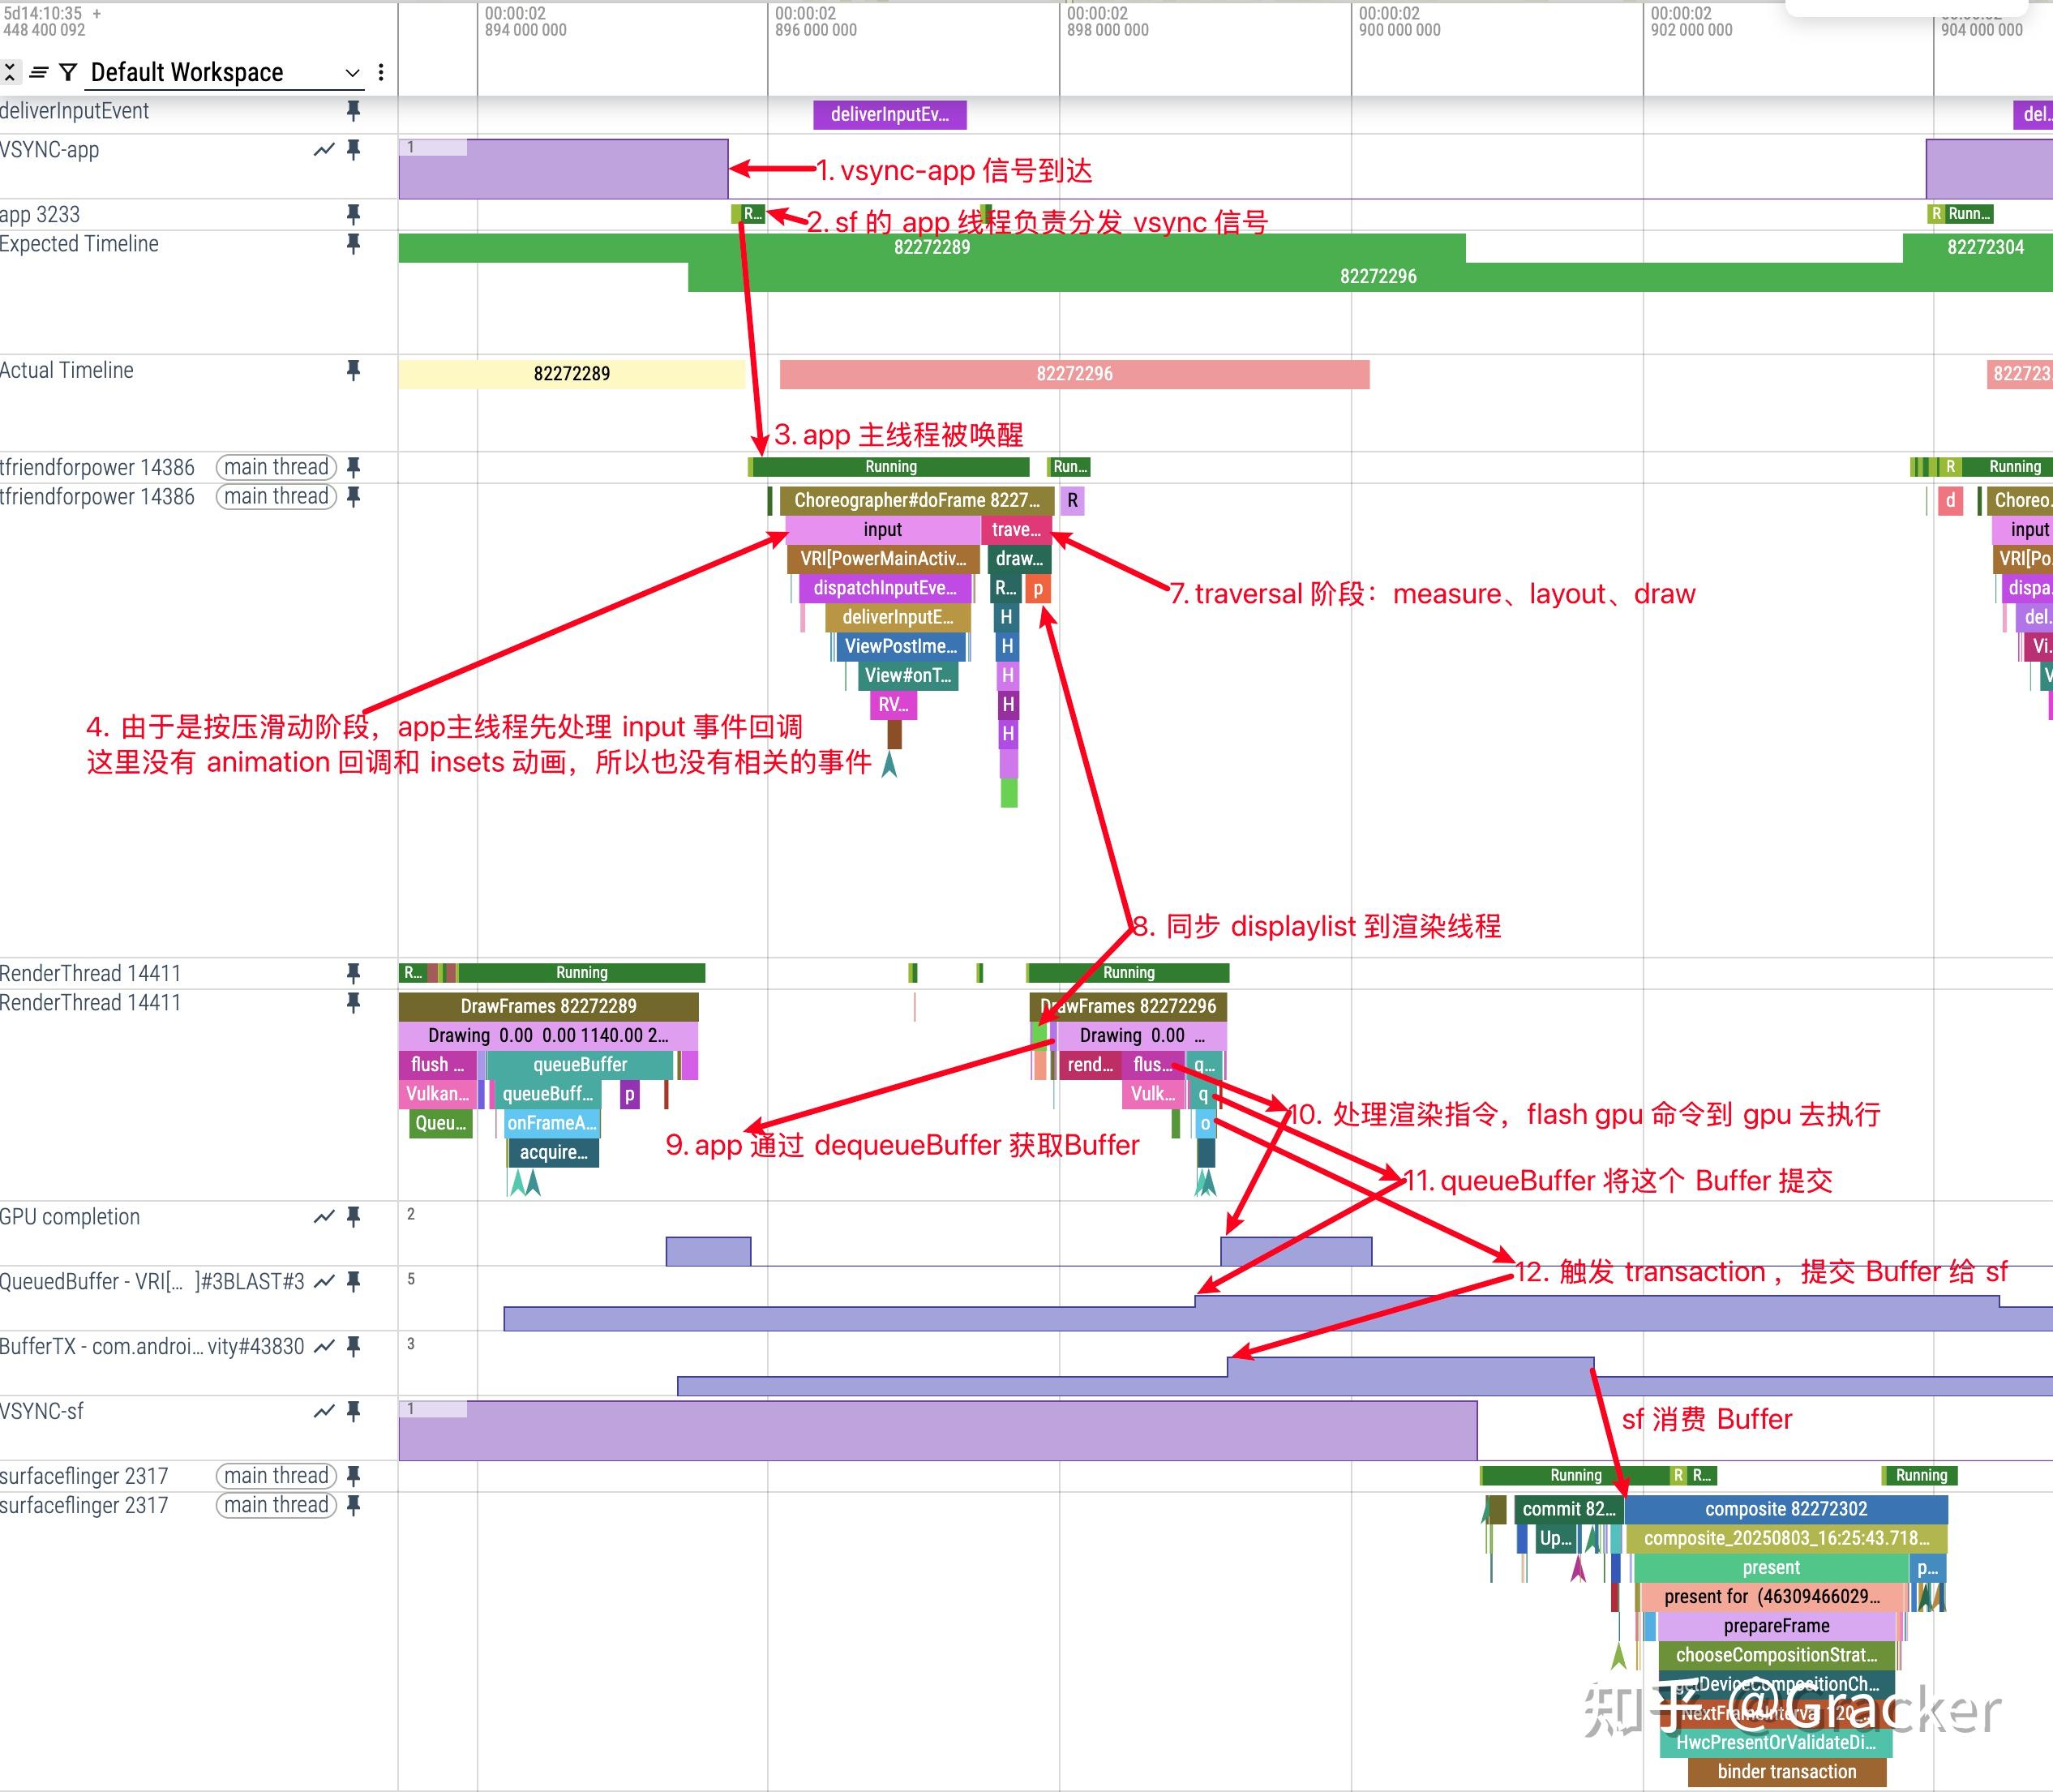
Task: Open the workspace three-dot options menu
Action: (x=381, y=72)
